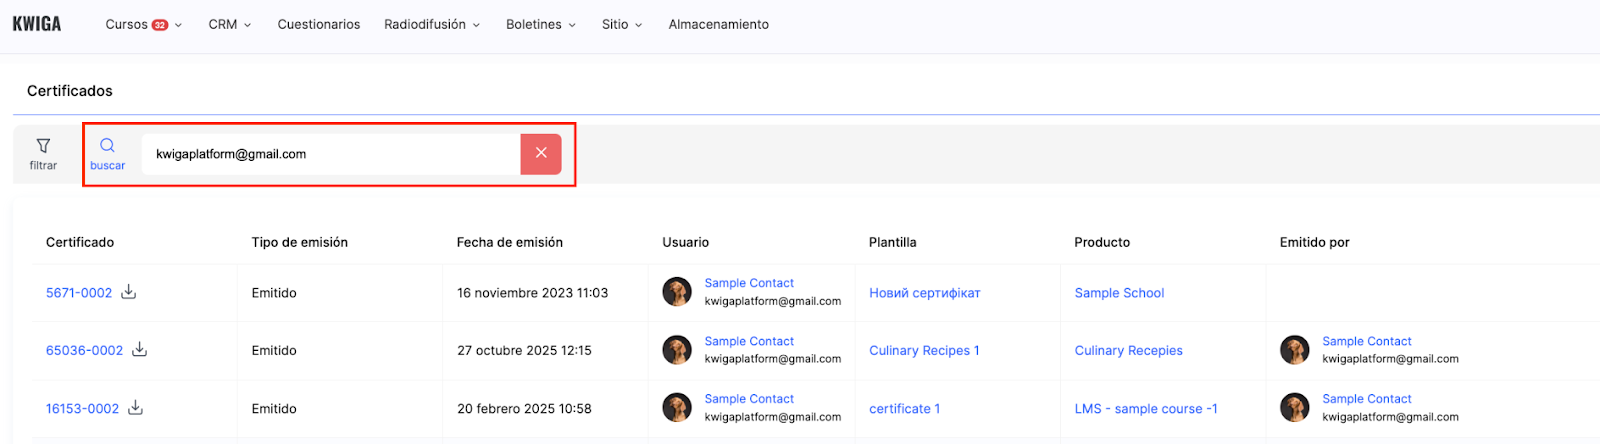The width and height of the screenshot is (1600, 444).
Task: Clear search with red X button
Action: tap(541, 153)
